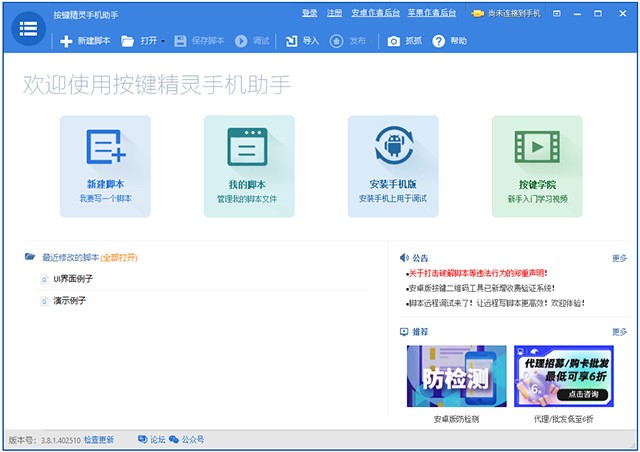Image resolution: width=640 pixels, height=452 pixels.
Task: Click 检查更新 in the status bar
Action: [x=99, y=440]
